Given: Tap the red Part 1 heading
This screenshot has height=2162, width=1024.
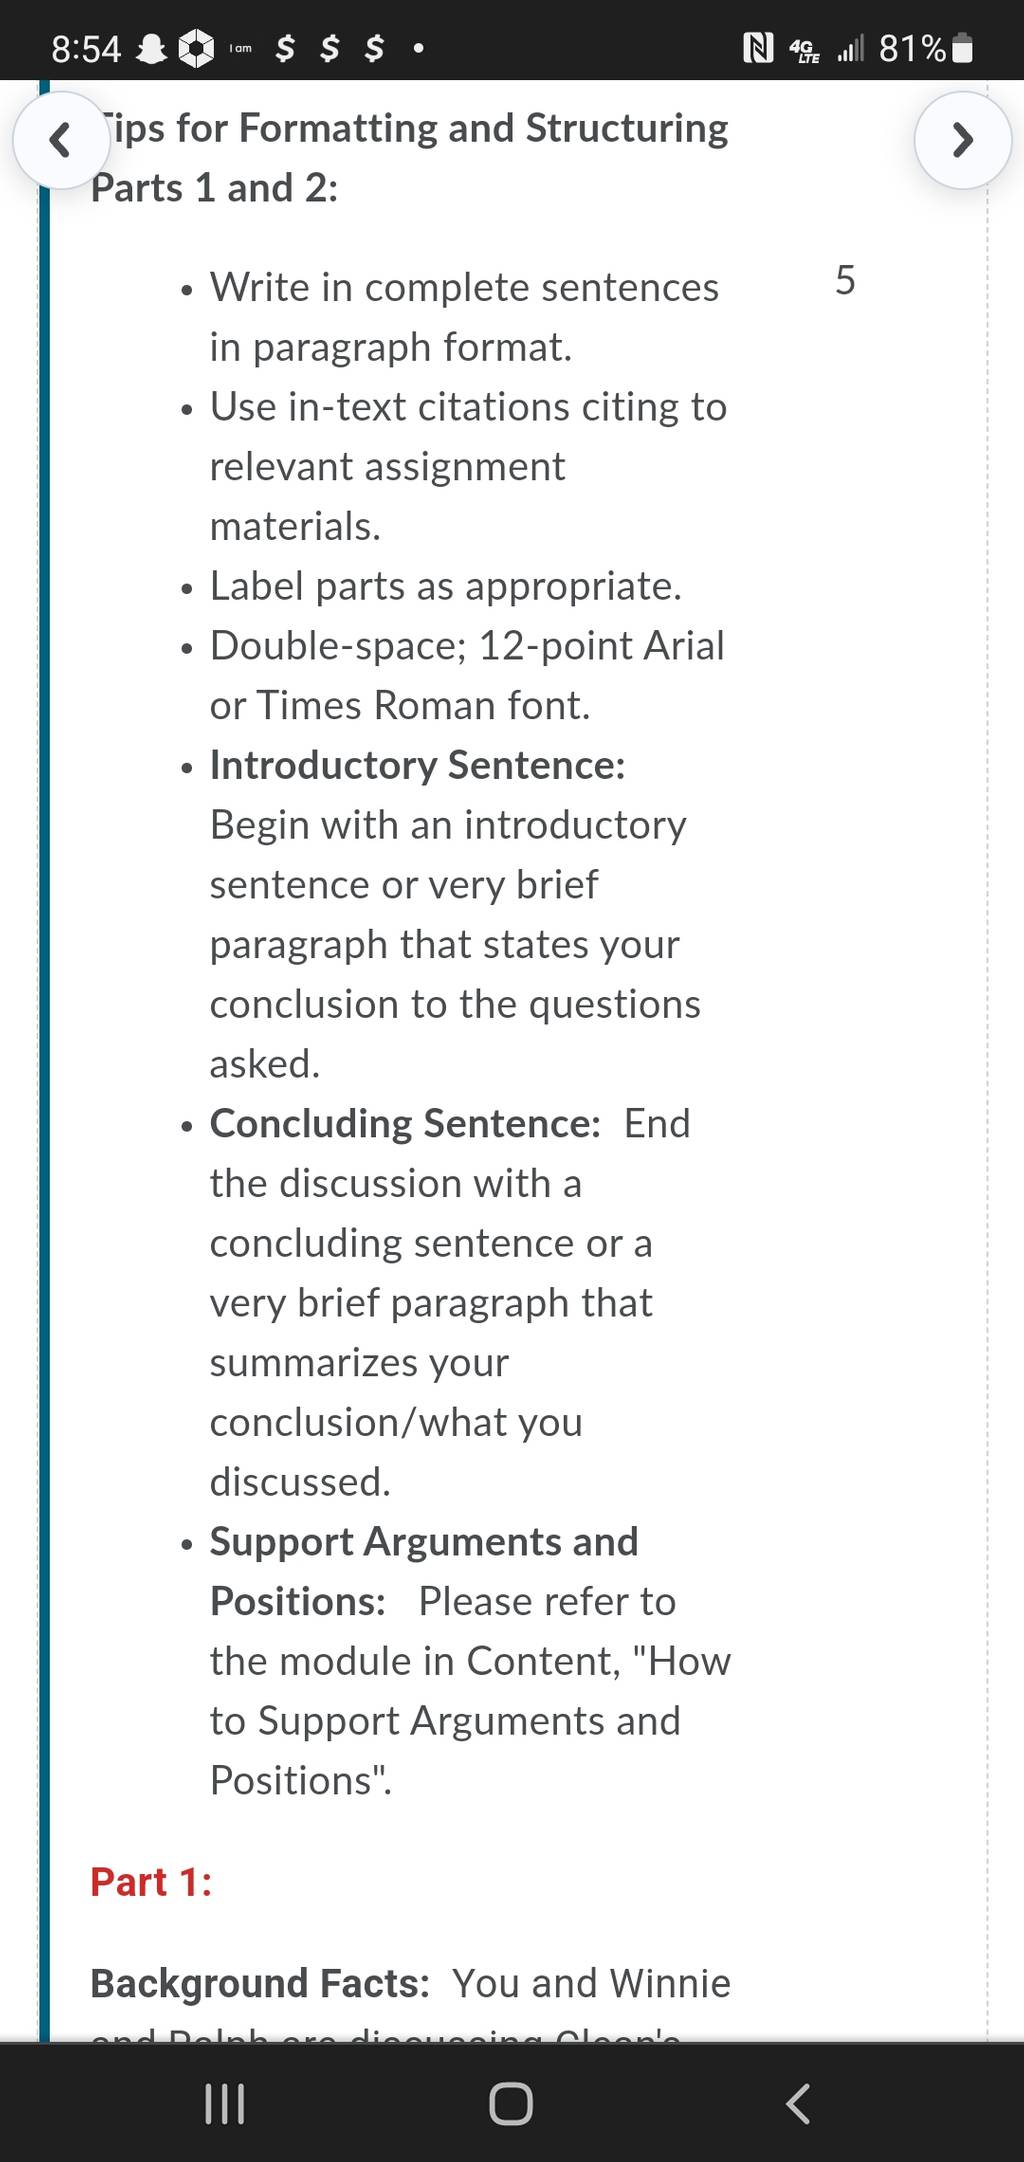Looking at the screenshot, I should click(151, 1882).
